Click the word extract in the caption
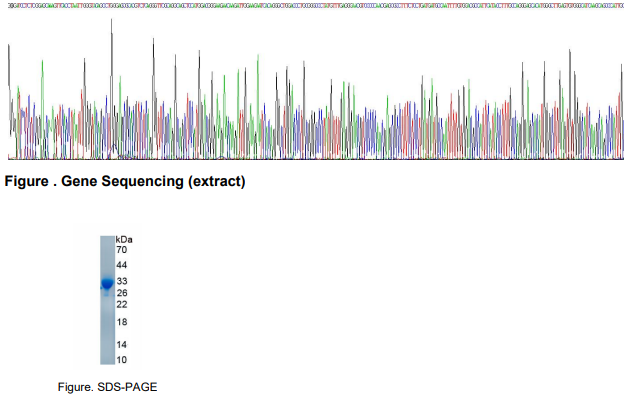The height and width of the screenshot is (399, 636). click(x=217, y=181)
